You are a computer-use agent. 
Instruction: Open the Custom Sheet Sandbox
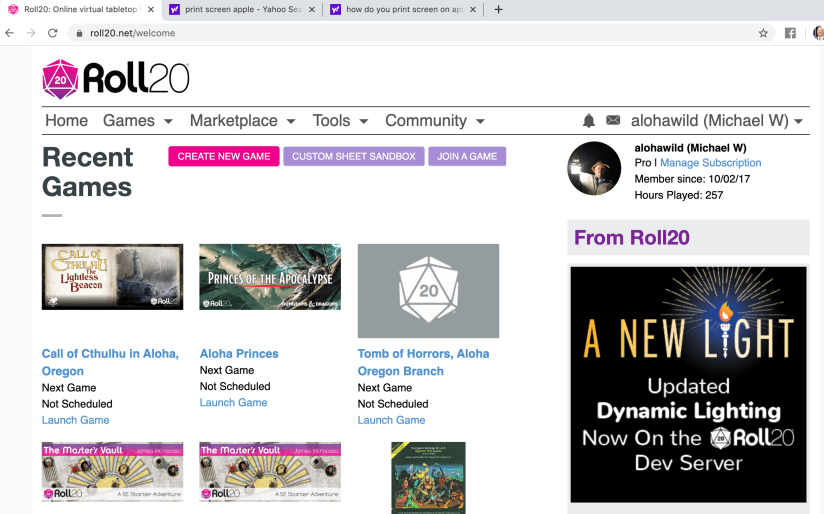point(353,156)
